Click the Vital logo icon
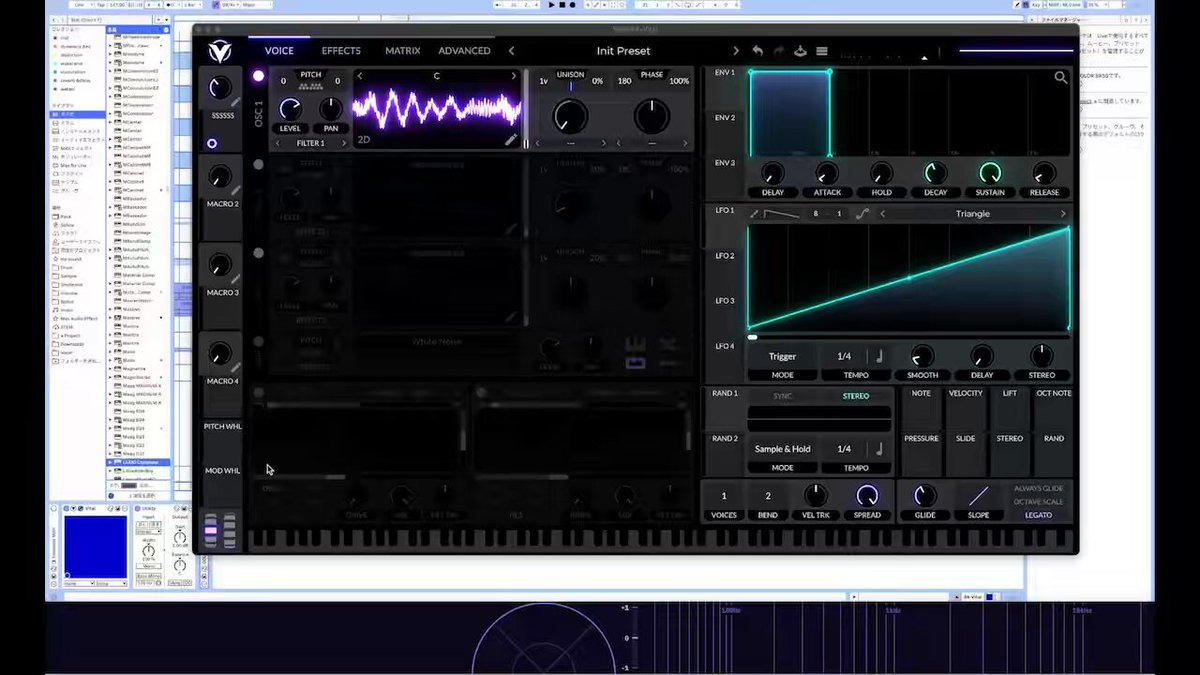The width and height of the screenshot is (1200, 675). [219, 51]
